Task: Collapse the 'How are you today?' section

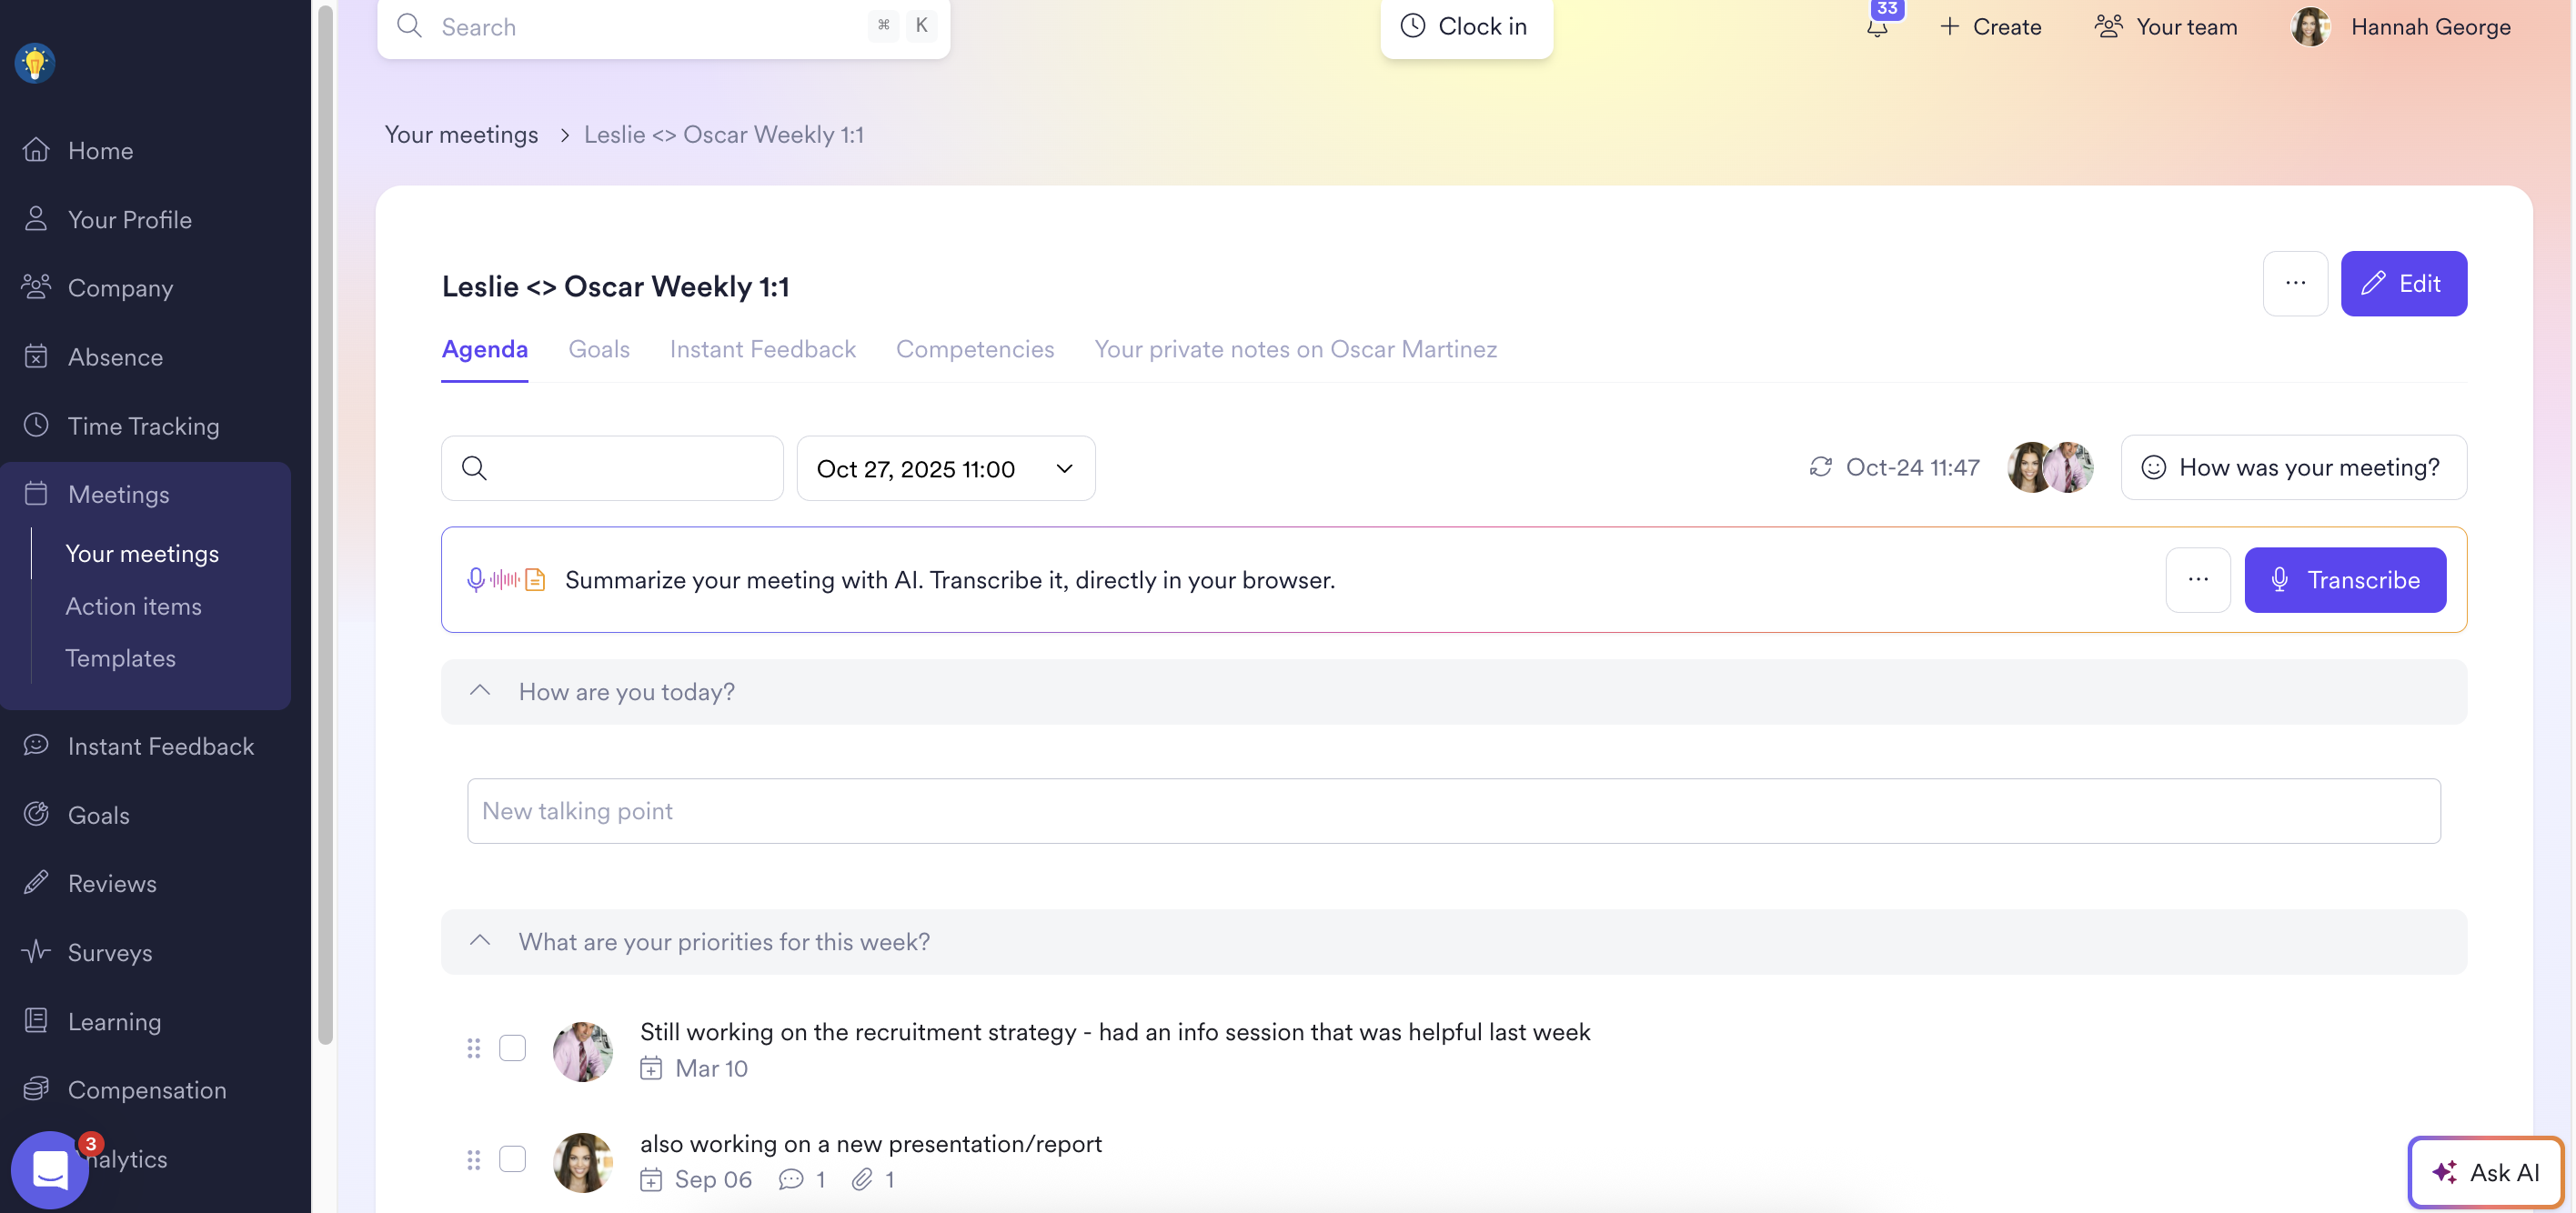Action: 480,691
